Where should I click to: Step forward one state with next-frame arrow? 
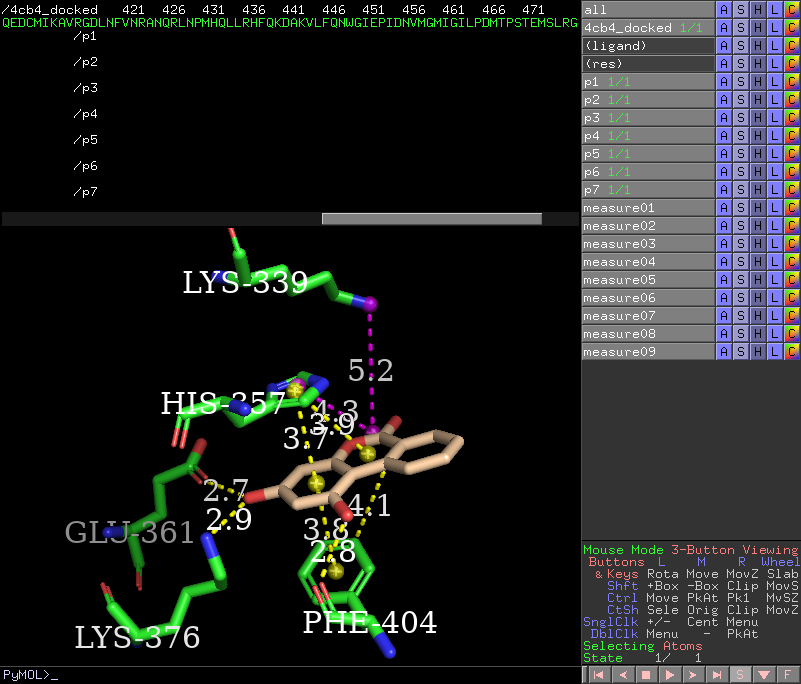tap(692, 675)
